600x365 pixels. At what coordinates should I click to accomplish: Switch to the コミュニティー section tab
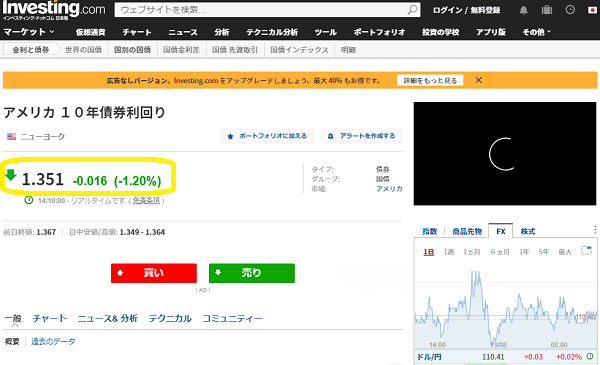(x=232, y=318)
